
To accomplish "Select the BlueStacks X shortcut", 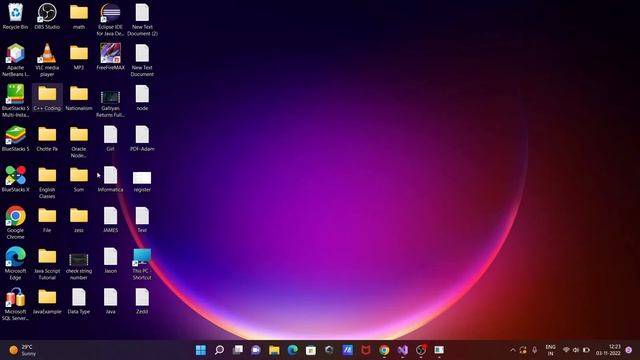I will pyautogui.click(x=16, y=179).
